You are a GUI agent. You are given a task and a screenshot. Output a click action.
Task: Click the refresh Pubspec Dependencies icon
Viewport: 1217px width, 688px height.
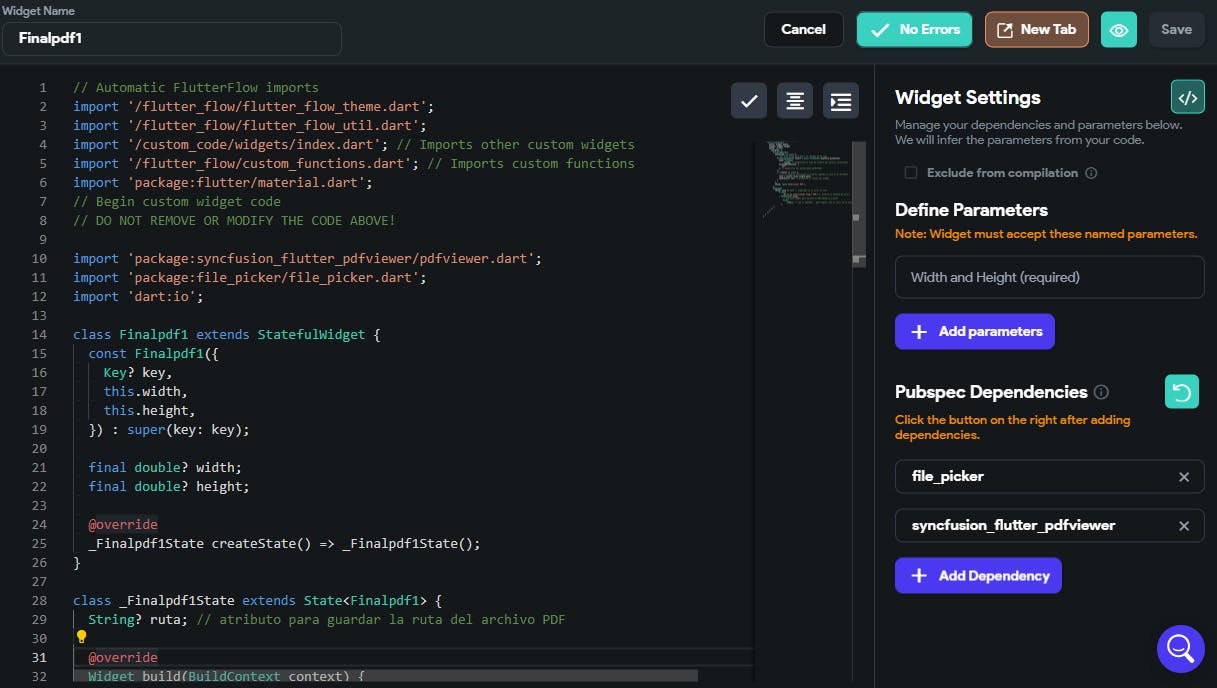pyautogui.click(x=1181, y=392)
